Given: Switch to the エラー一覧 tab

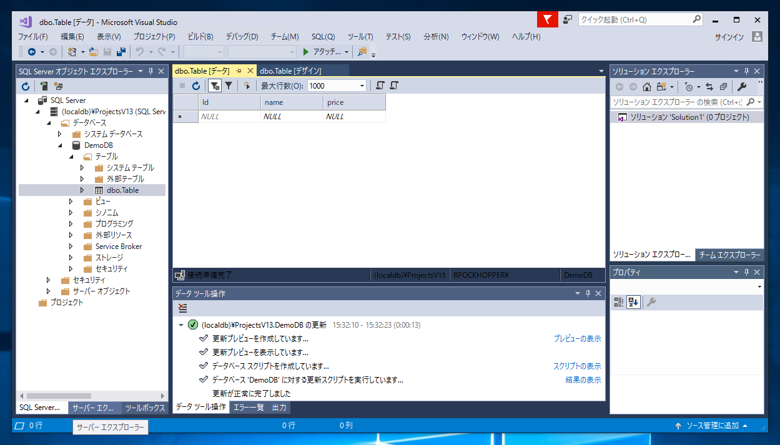Looking at the screenshot, I should (x=249, y=408).
